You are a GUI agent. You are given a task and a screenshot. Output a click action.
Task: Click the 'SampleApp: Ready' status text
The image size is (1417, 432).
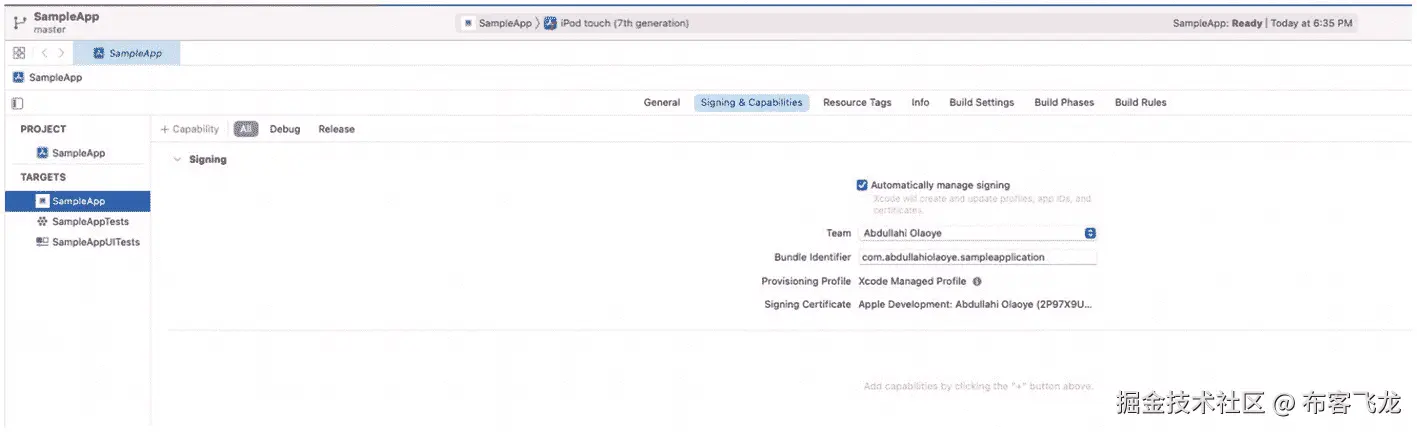(1217, 23)
